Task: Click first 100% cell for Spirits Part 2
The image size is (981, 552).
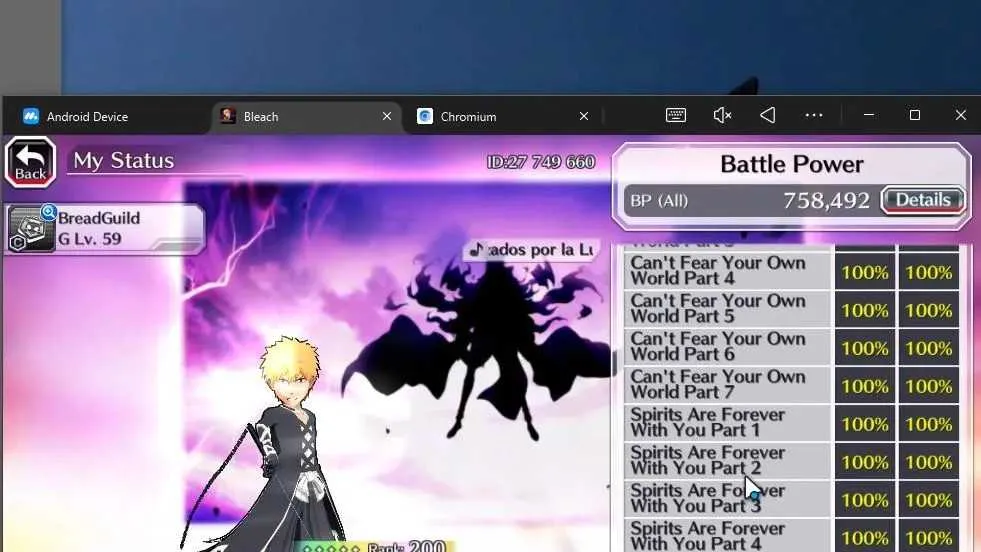Action: coord(865,462)
